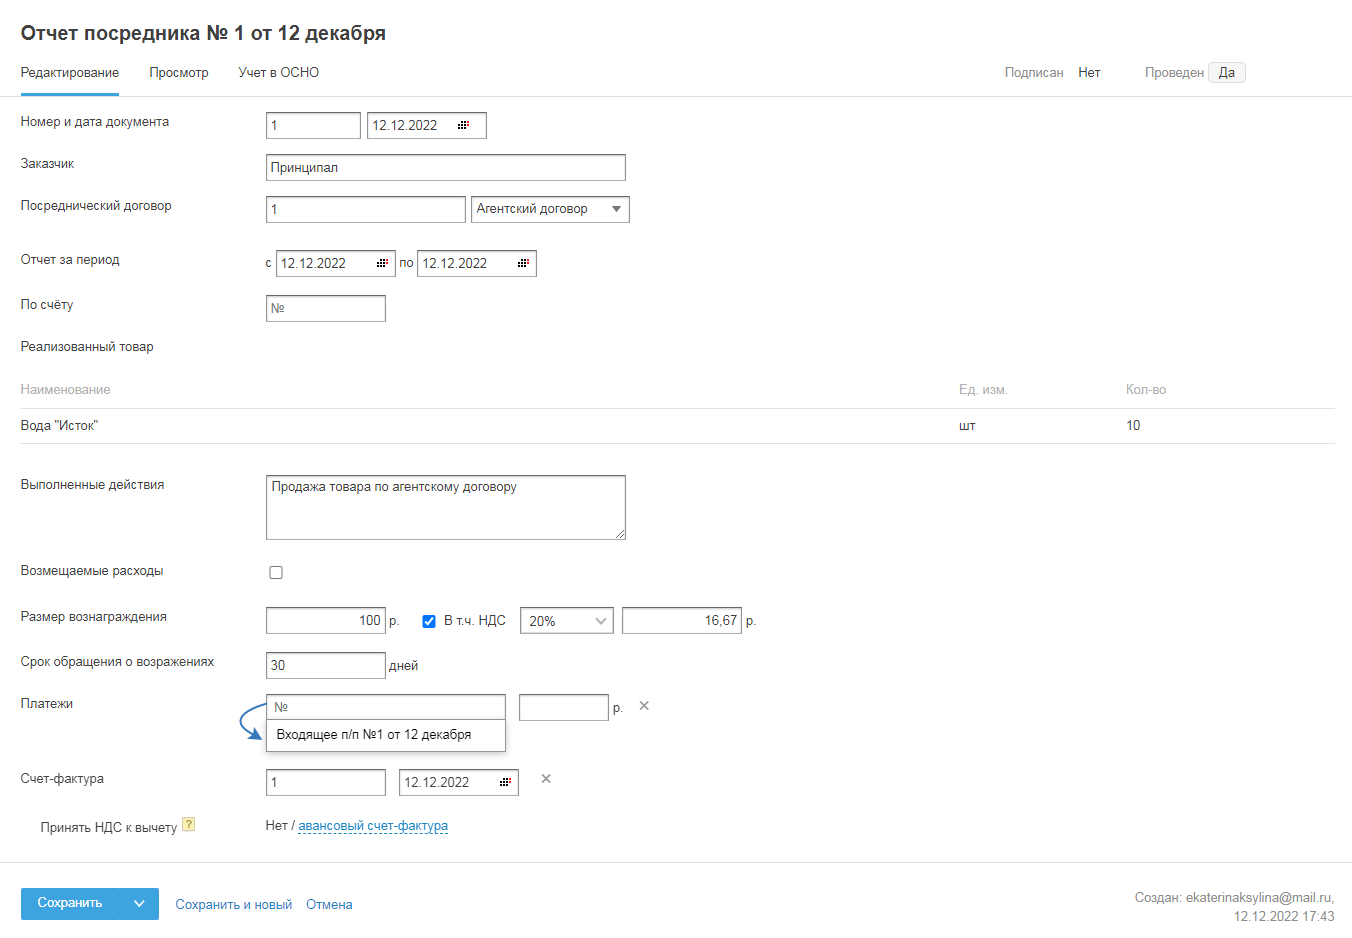Switch to the Просмотр tab

coord(179,73)
